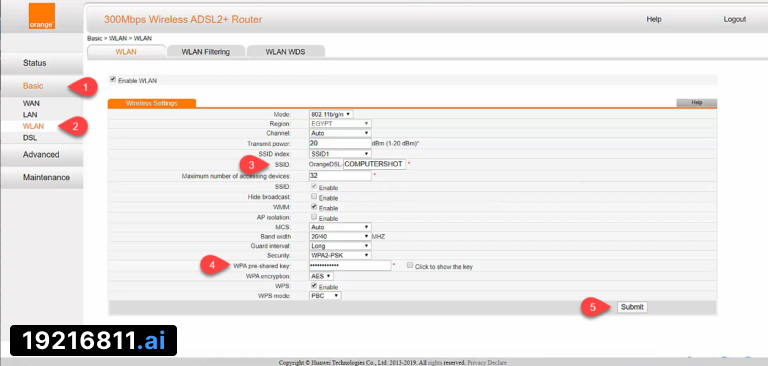Open the Region dropdown
768x366 pixels.
340,123
